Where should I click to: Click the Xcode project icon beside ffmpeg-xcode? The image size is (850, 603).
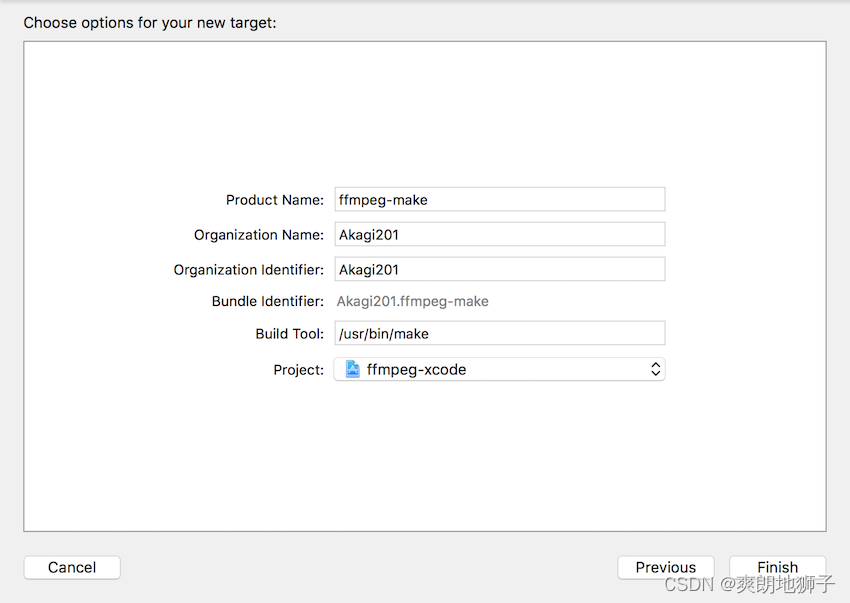pos(353,369)
